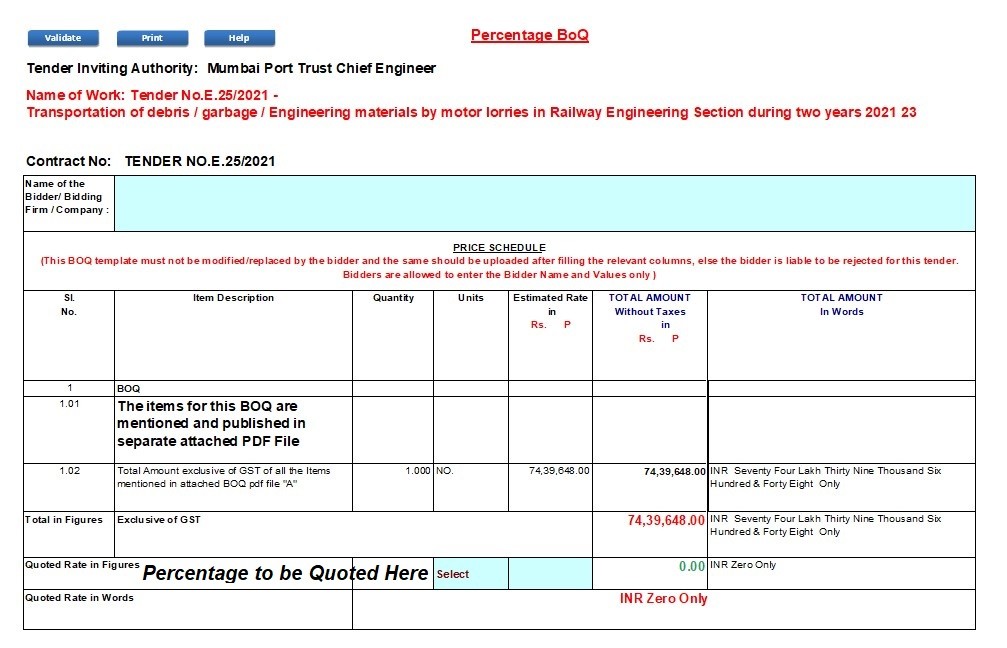Screen dimensions: 1007x648
Task: Click the Sl. No. 1.02 cell
Action: (69, 471)
